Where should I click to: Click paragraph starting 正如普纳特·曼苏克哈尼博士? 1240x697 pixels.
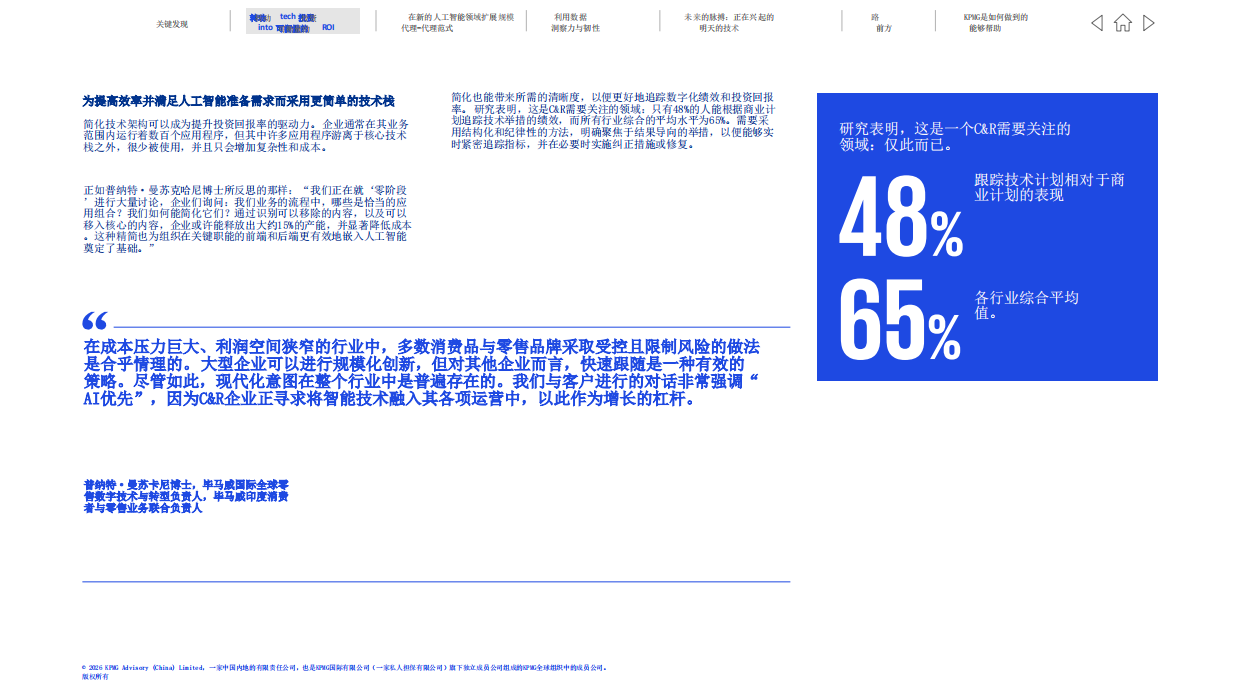(x=247, y=219)
